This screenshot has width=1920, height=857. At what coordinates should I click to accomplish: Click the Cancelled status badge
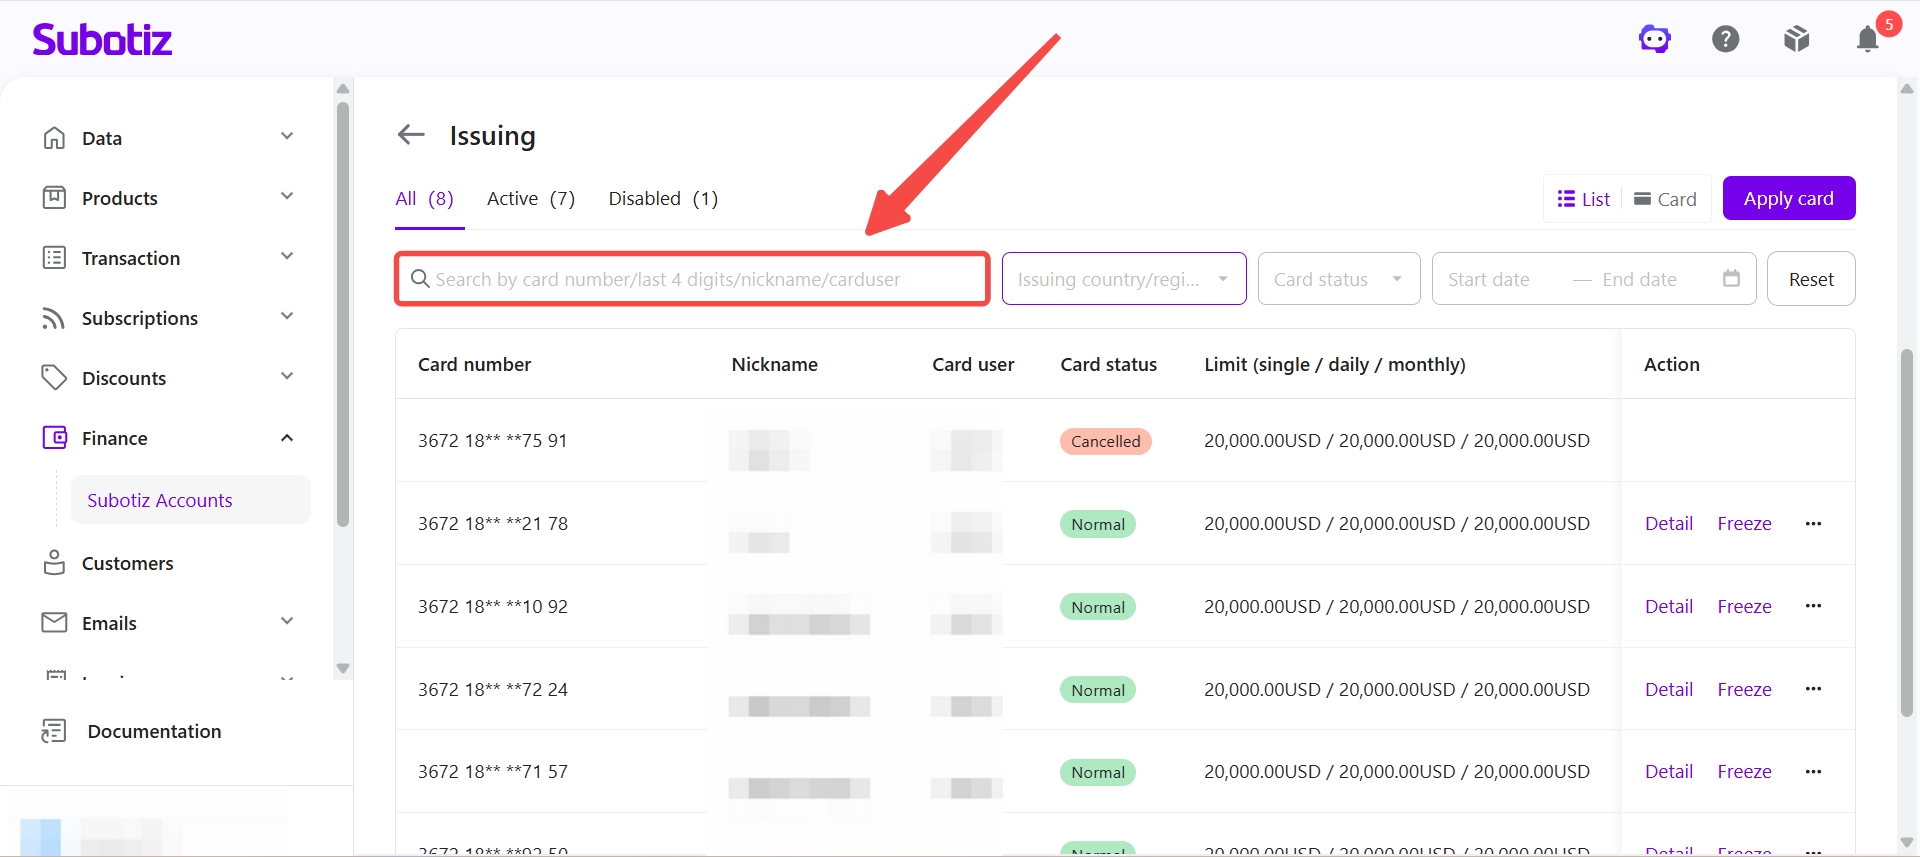[x=1105, y=441]
